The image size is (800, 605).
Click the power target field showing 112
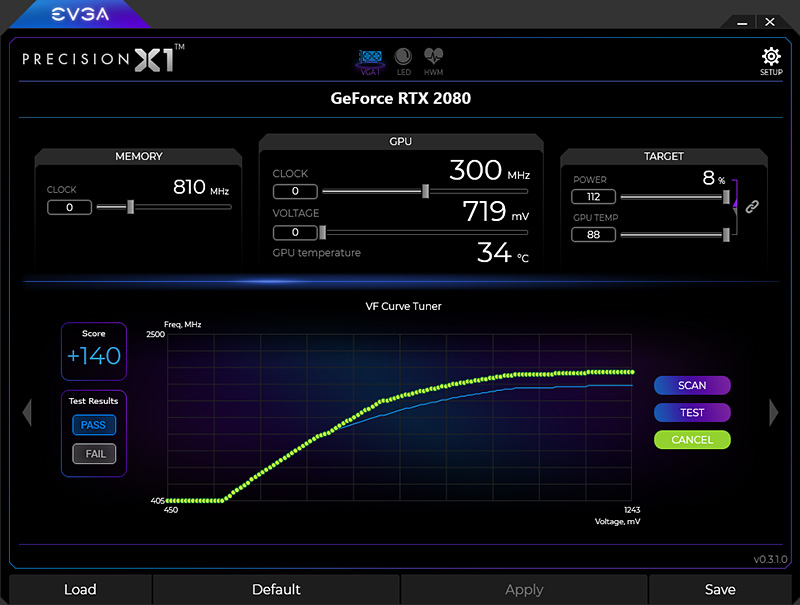coord(593,197)
